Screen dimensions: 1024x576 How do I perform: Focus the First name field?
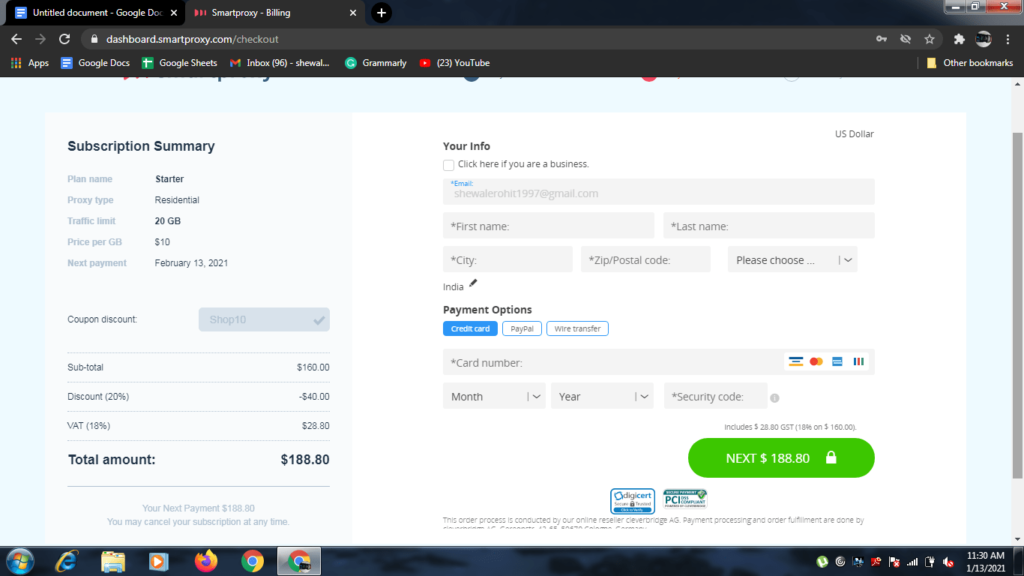pos(549,226)
